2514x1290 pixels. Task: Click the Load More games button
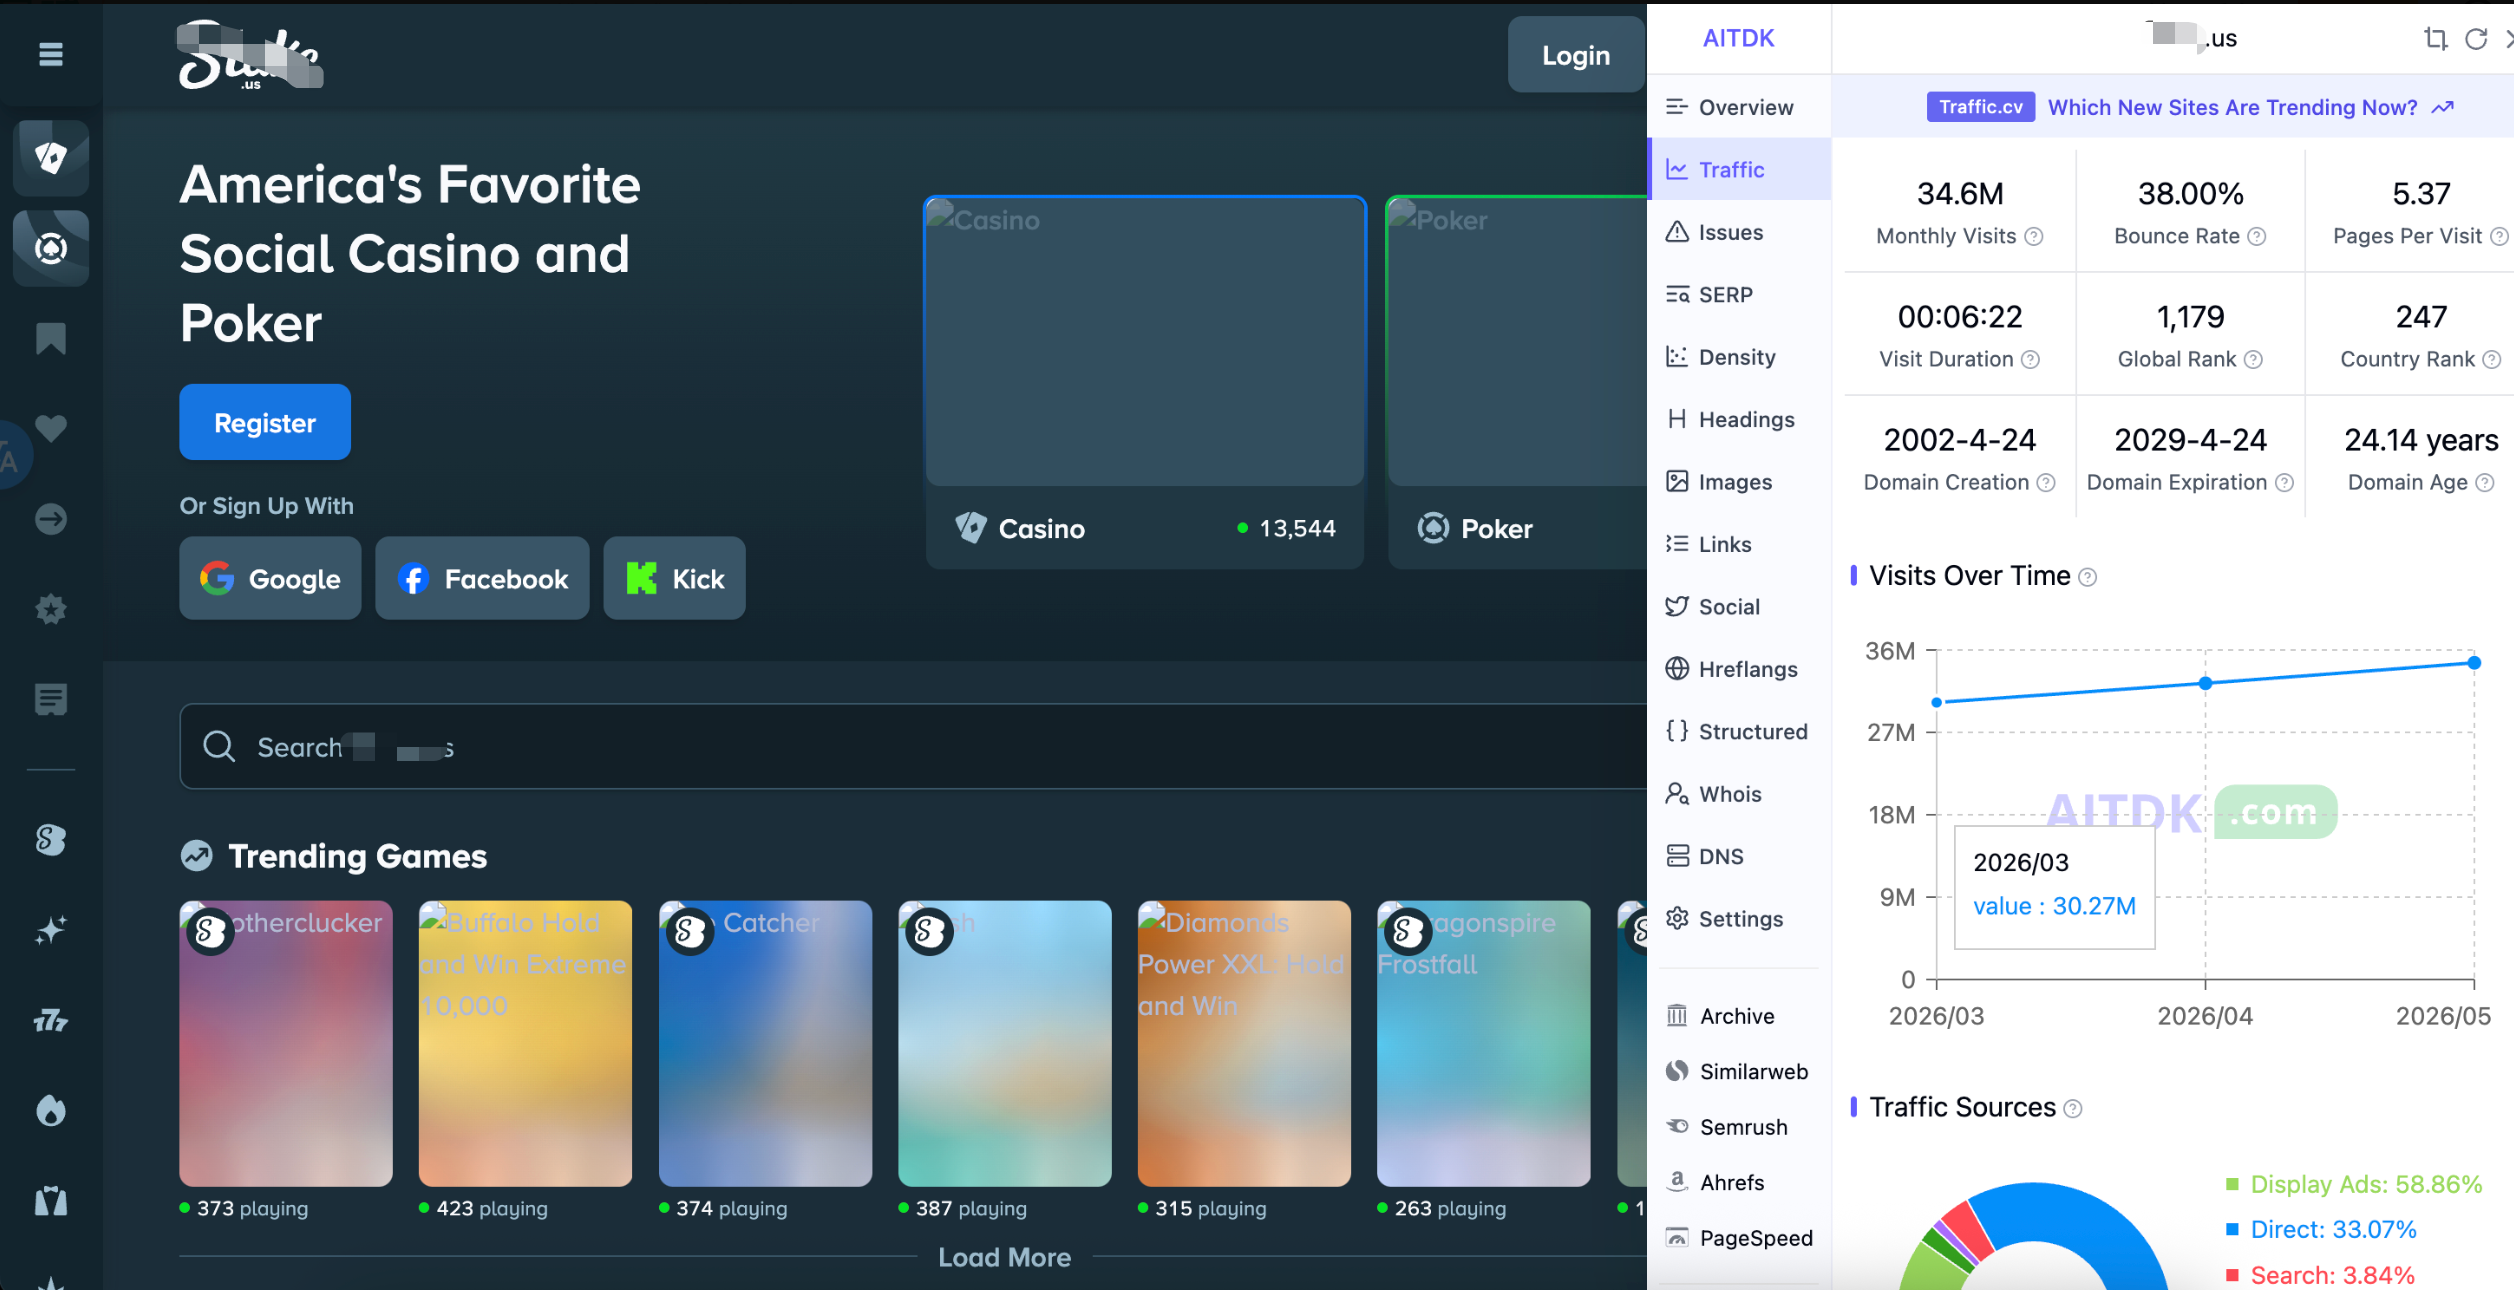pos(1004,1257)
